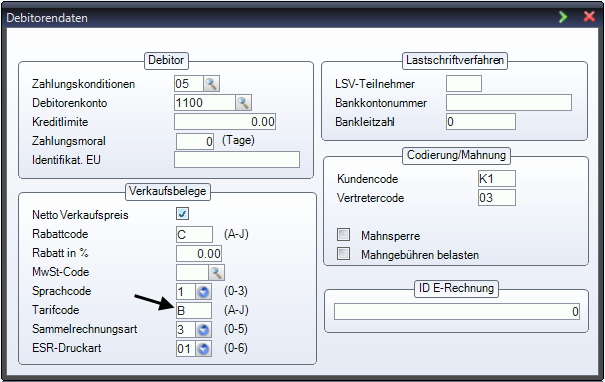The height and width of the screenshot is (382, 605).
Task: Open lookup next to Debitorenkonto field
Action: point(243,103)
